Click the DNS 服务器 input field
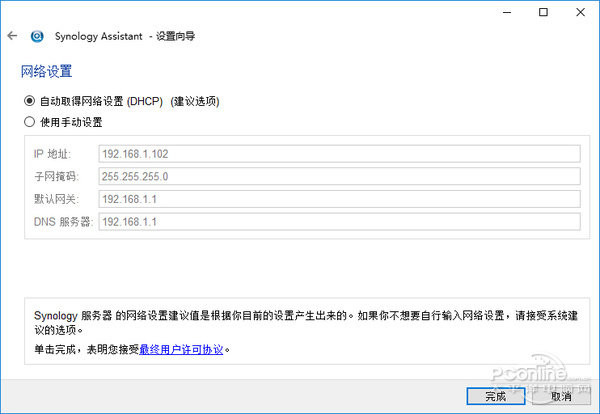600x414 pixels. pos(339,222)
